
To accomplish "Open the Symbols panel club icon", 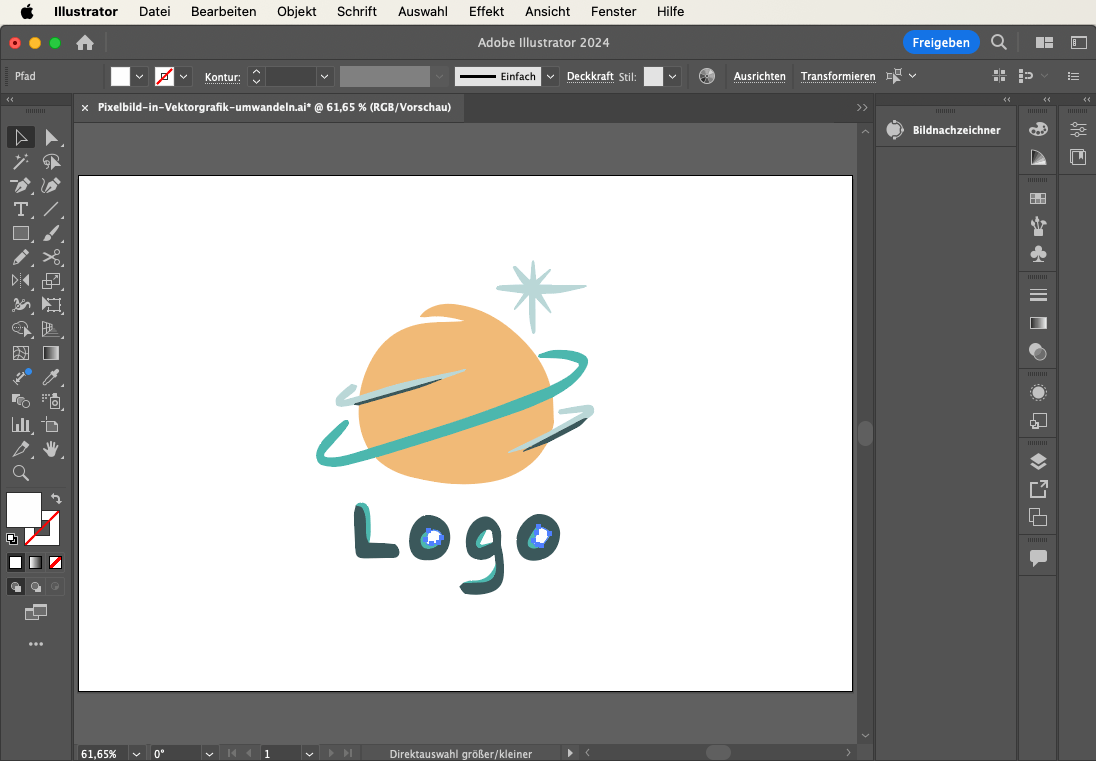I will (x=1038, y=254).
